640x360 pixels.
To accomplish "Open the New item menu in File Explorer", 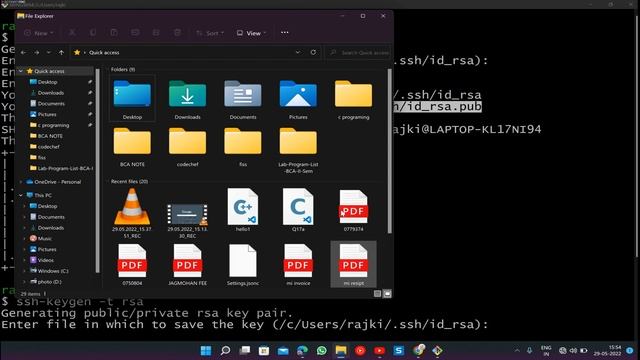I will (39, 33).
